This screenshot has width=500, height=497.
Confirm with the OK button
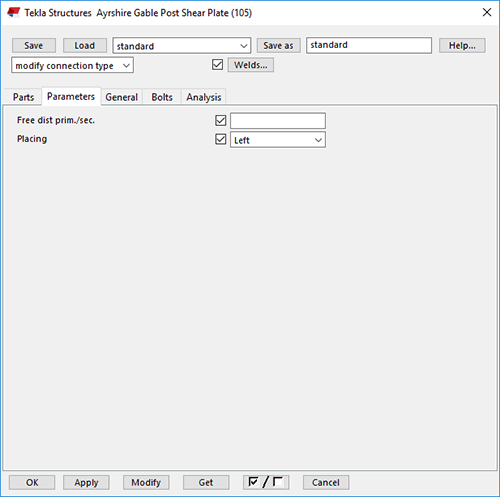tap(32, 482)
